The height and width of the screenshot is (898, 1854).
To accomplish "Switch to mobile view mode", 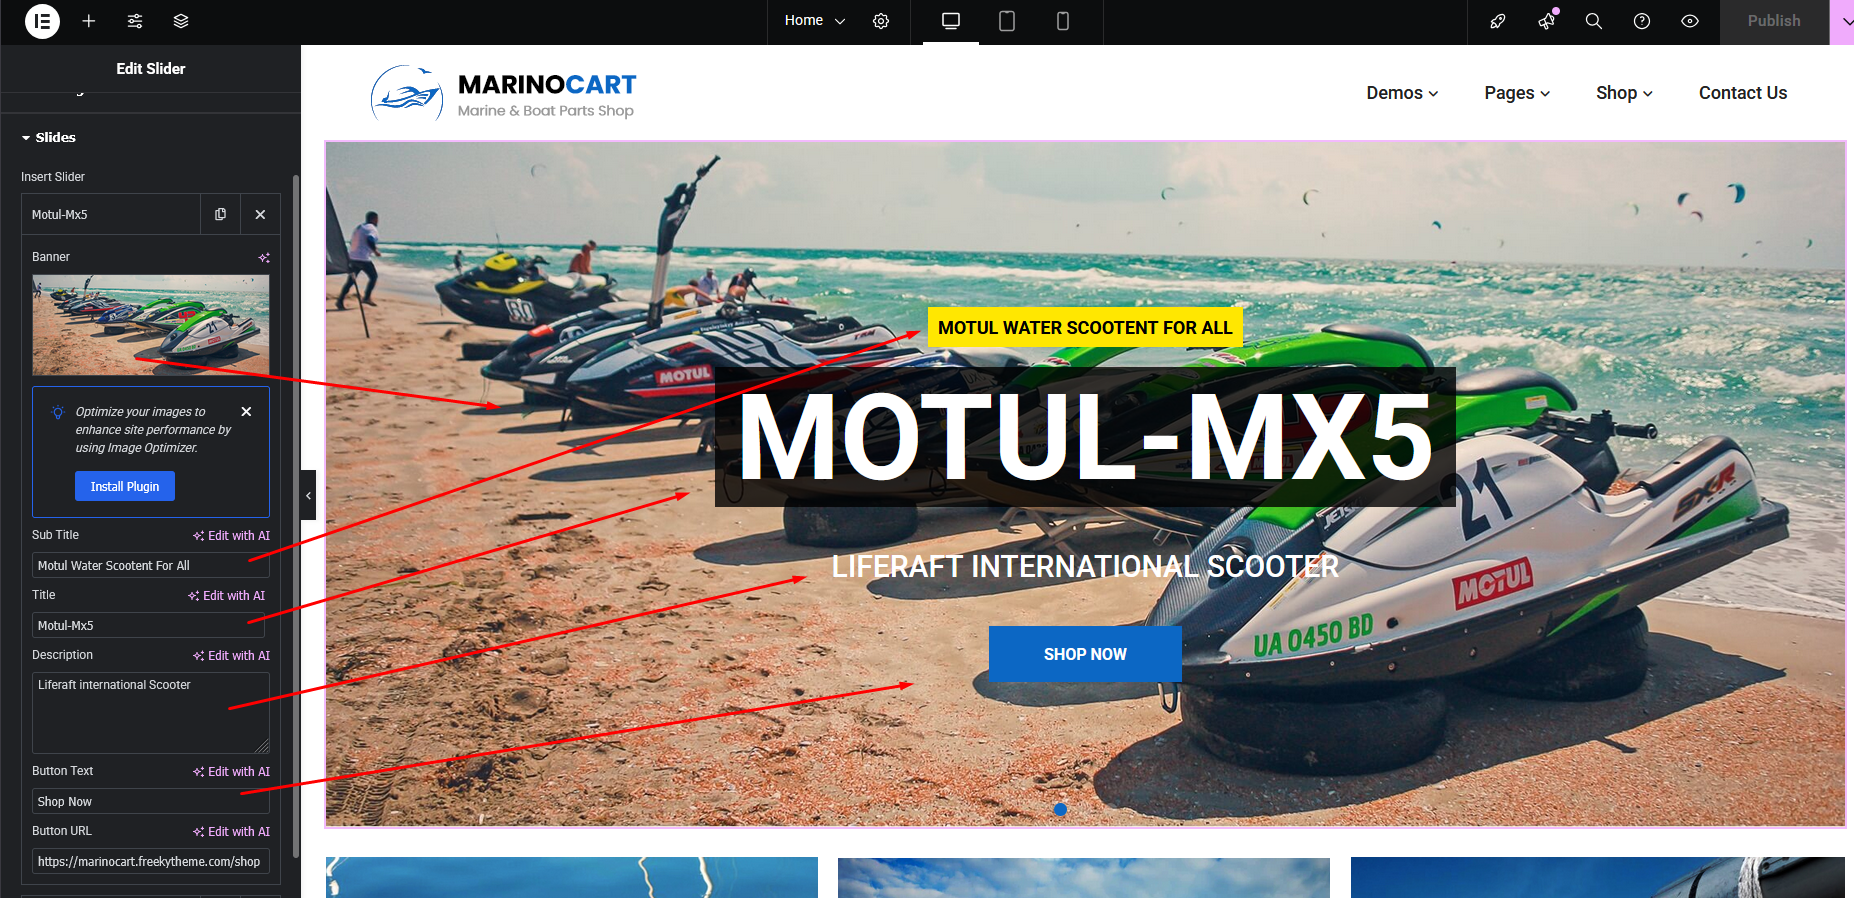I will click(1063, 21).
